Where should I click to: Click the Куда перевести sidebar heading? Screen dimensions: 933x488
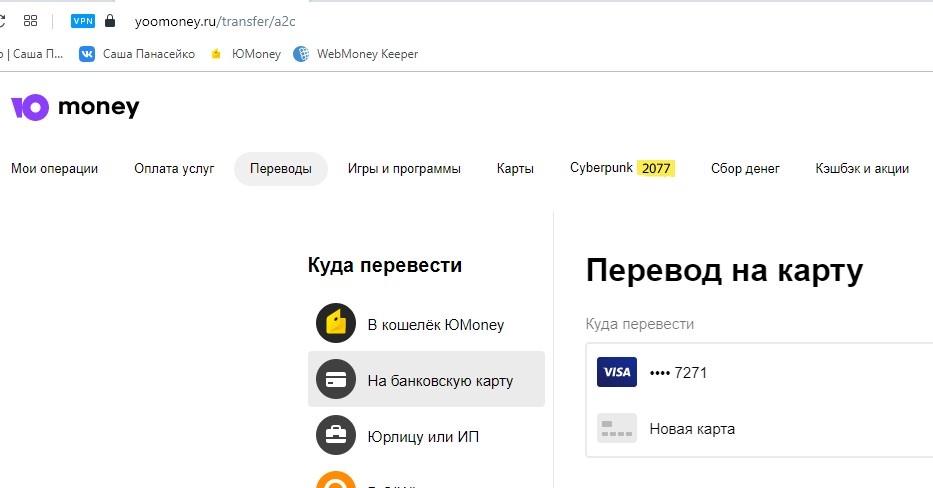(x=385, y=265)
